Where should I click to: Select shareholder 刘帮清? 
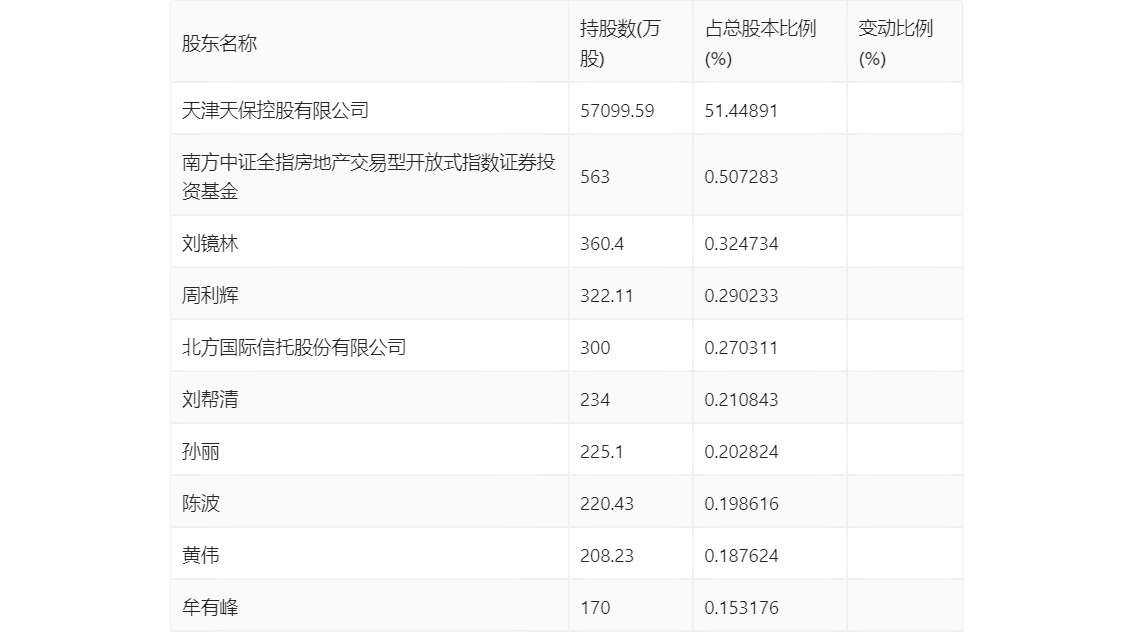pos(210,400)
